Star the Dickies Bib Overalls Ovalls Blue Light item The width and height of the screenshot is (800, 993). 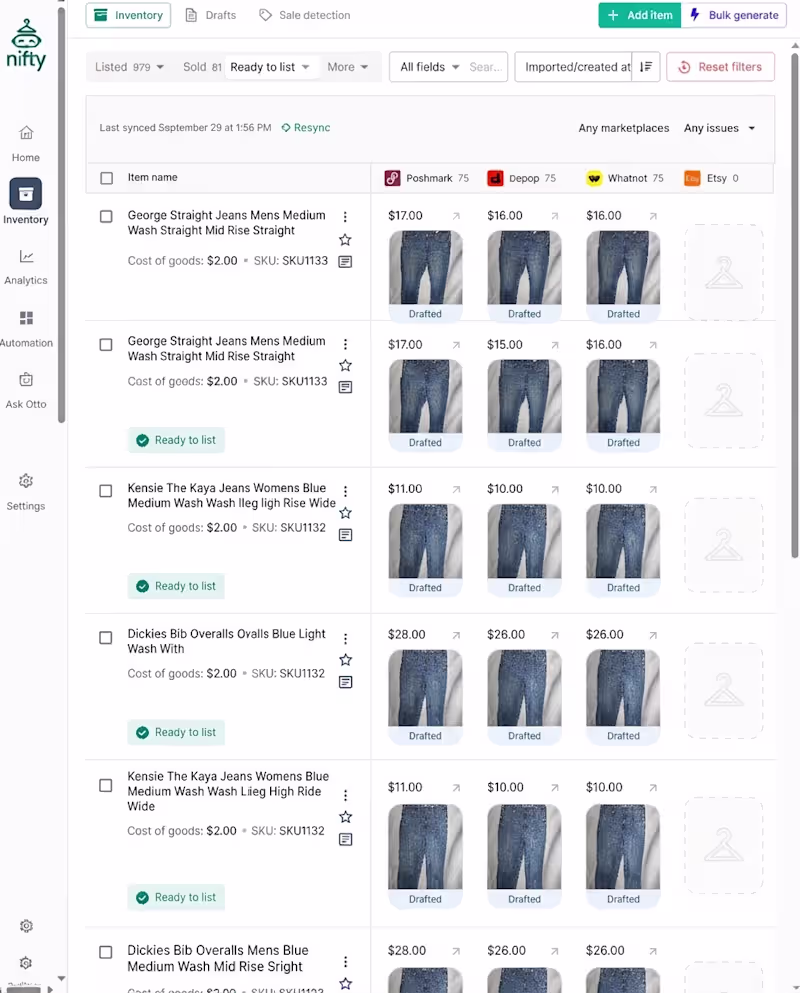345,660
